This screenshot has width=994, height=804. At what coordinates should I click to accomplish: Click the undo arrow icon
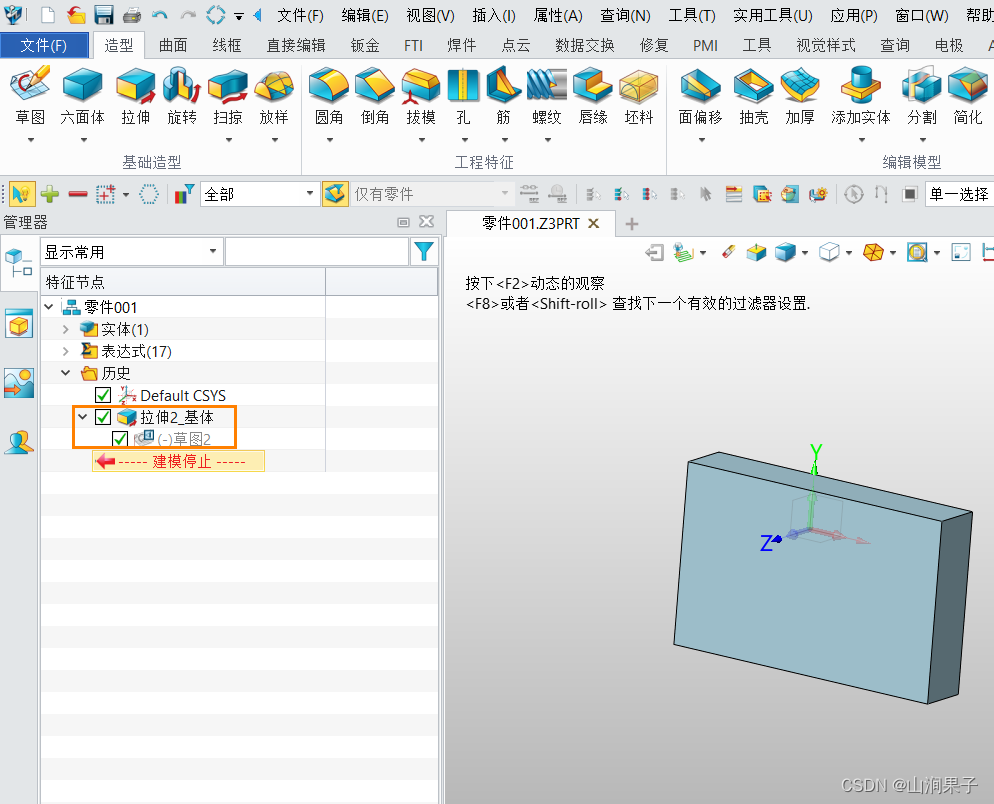coord(159,15)
